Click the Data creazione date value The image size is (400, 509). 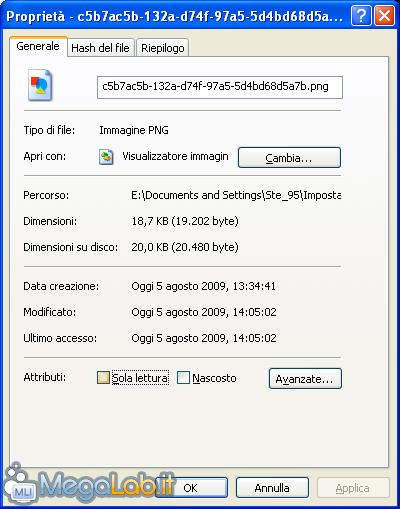[x=203, y=286]
